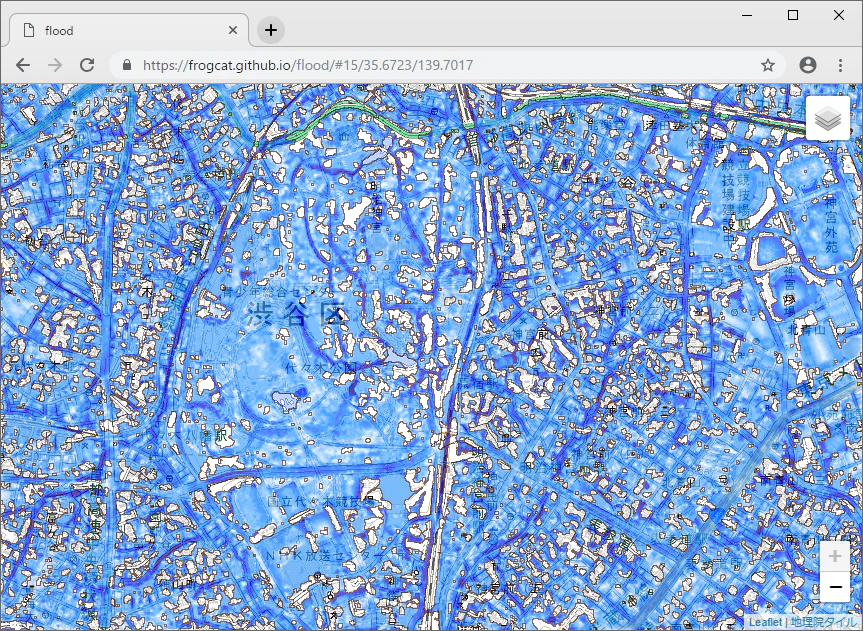Click the 渋谷区 label on the map

coord(296,314)
